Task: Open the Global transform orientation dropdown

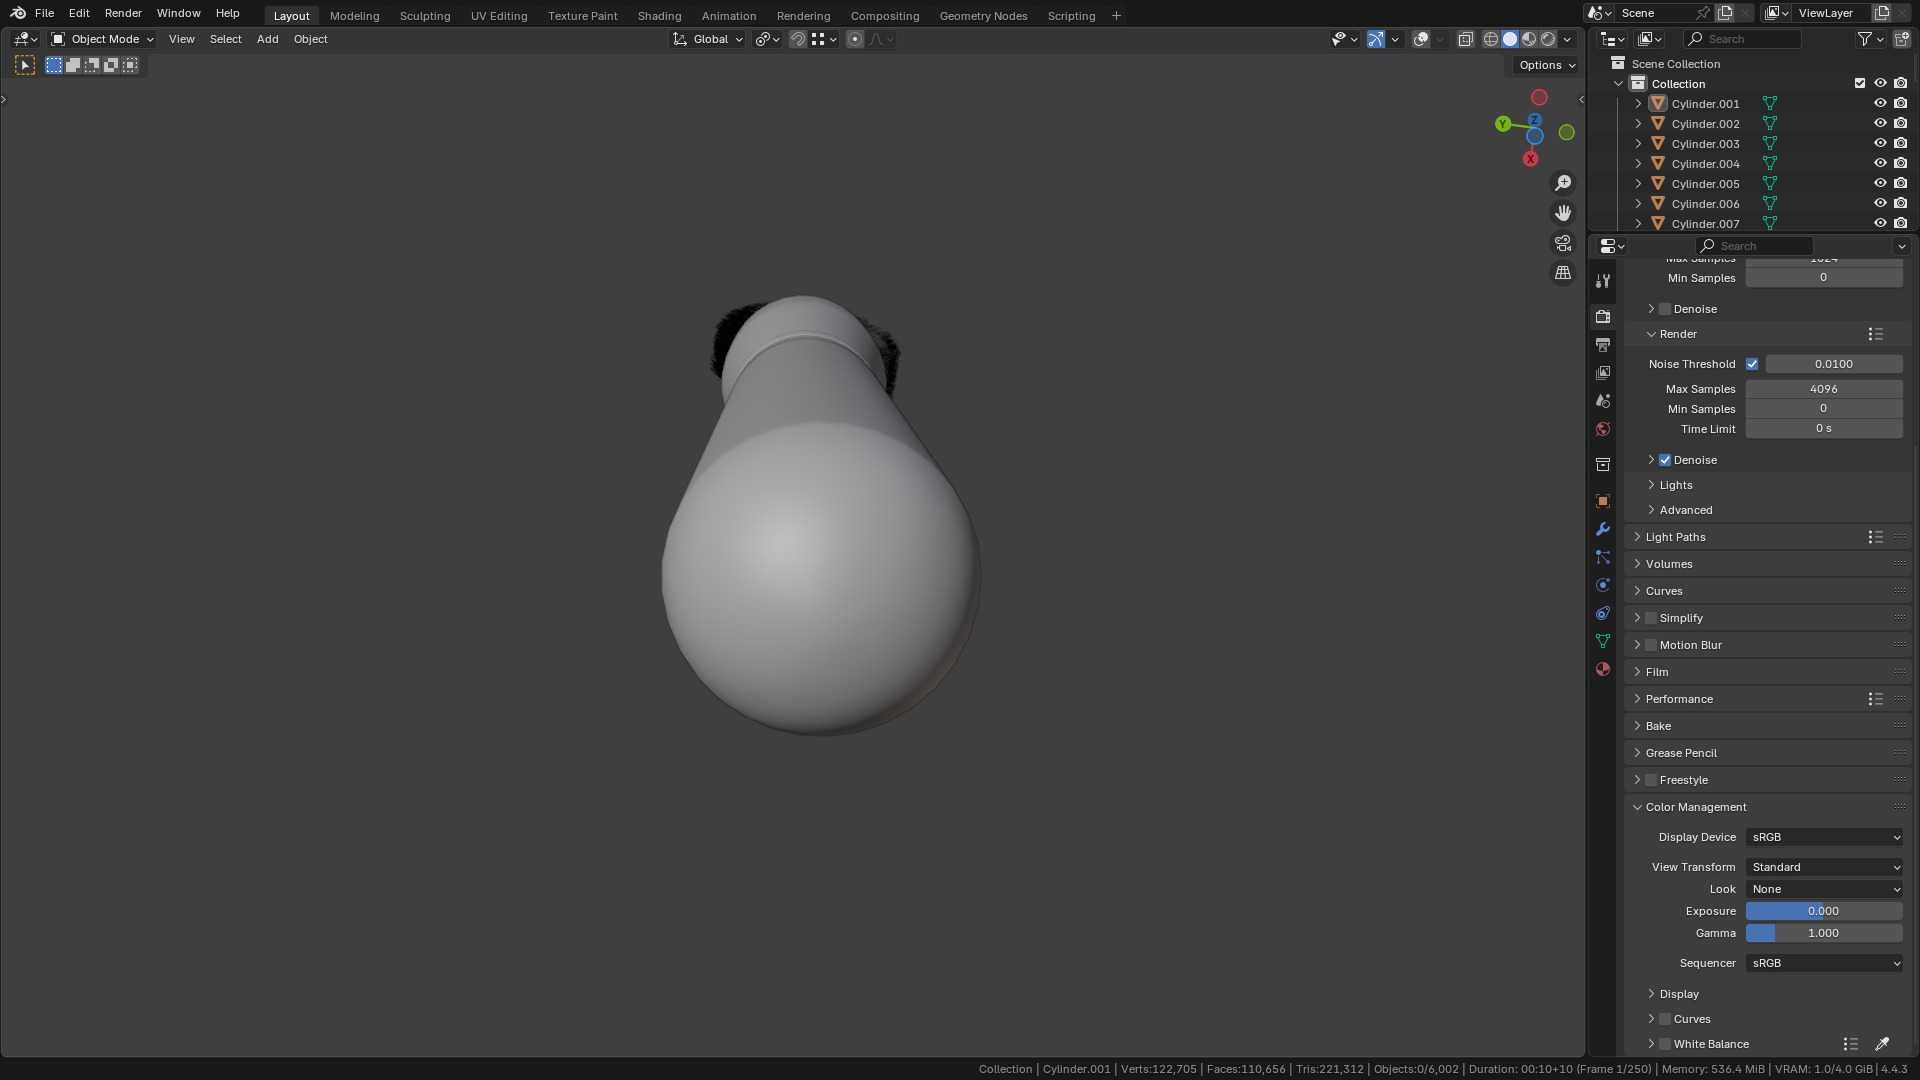Action: tap(708, 39)
